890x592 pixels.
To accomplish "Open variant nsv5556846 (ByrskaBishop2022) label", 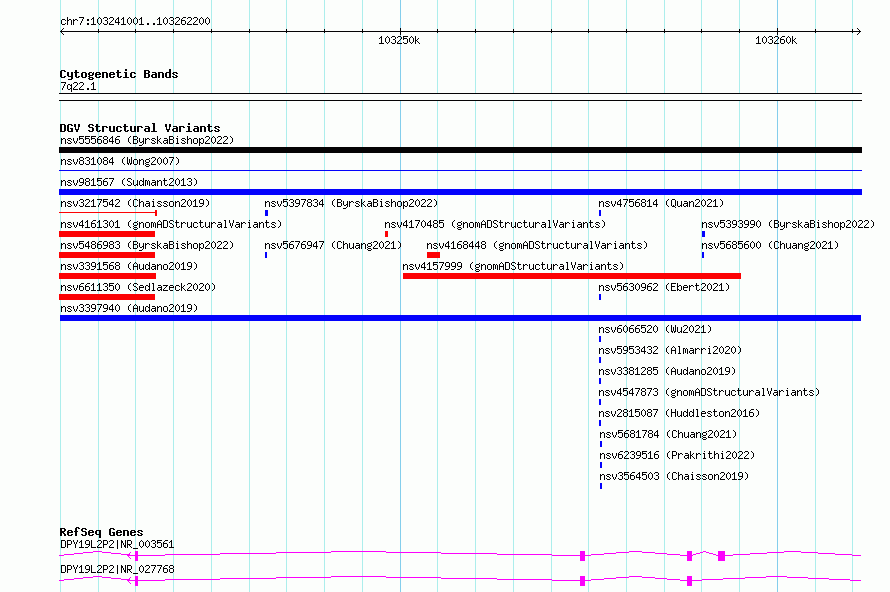I will (147, 140).
